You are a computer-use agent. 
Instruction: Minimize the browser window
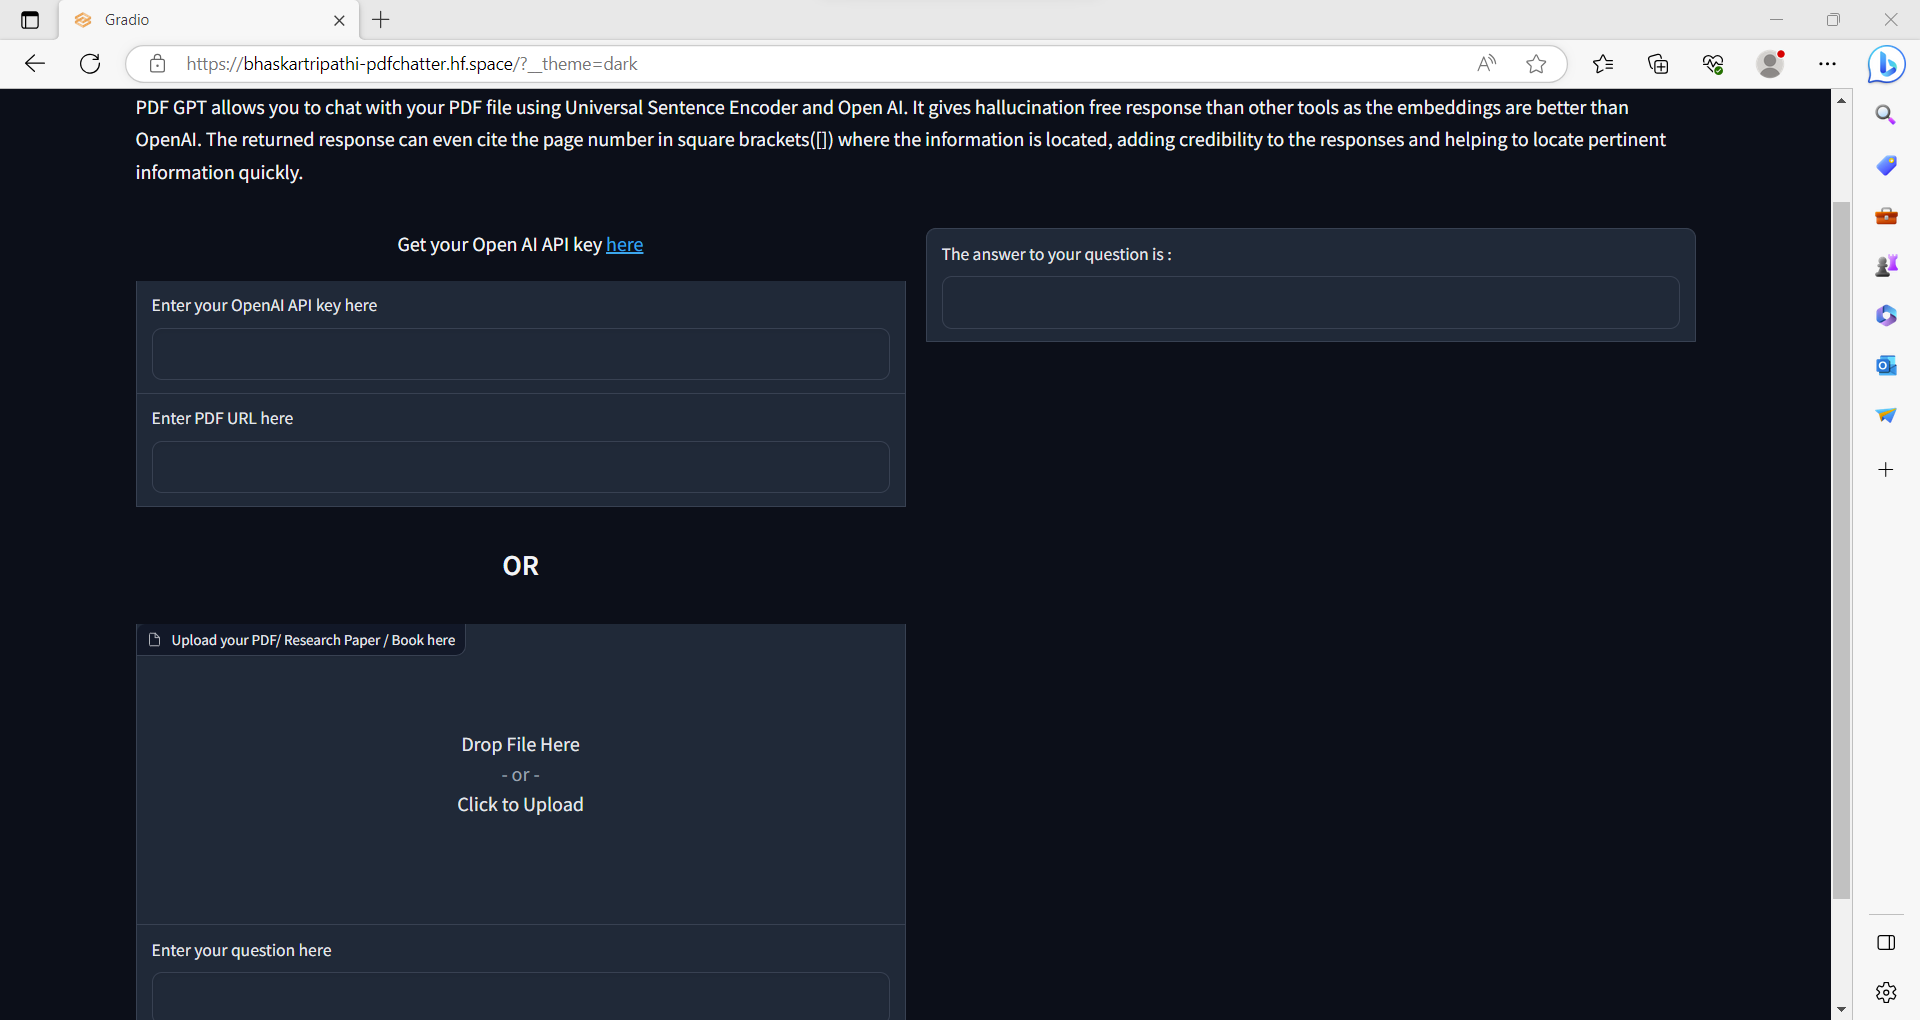tap(1776, 20)
